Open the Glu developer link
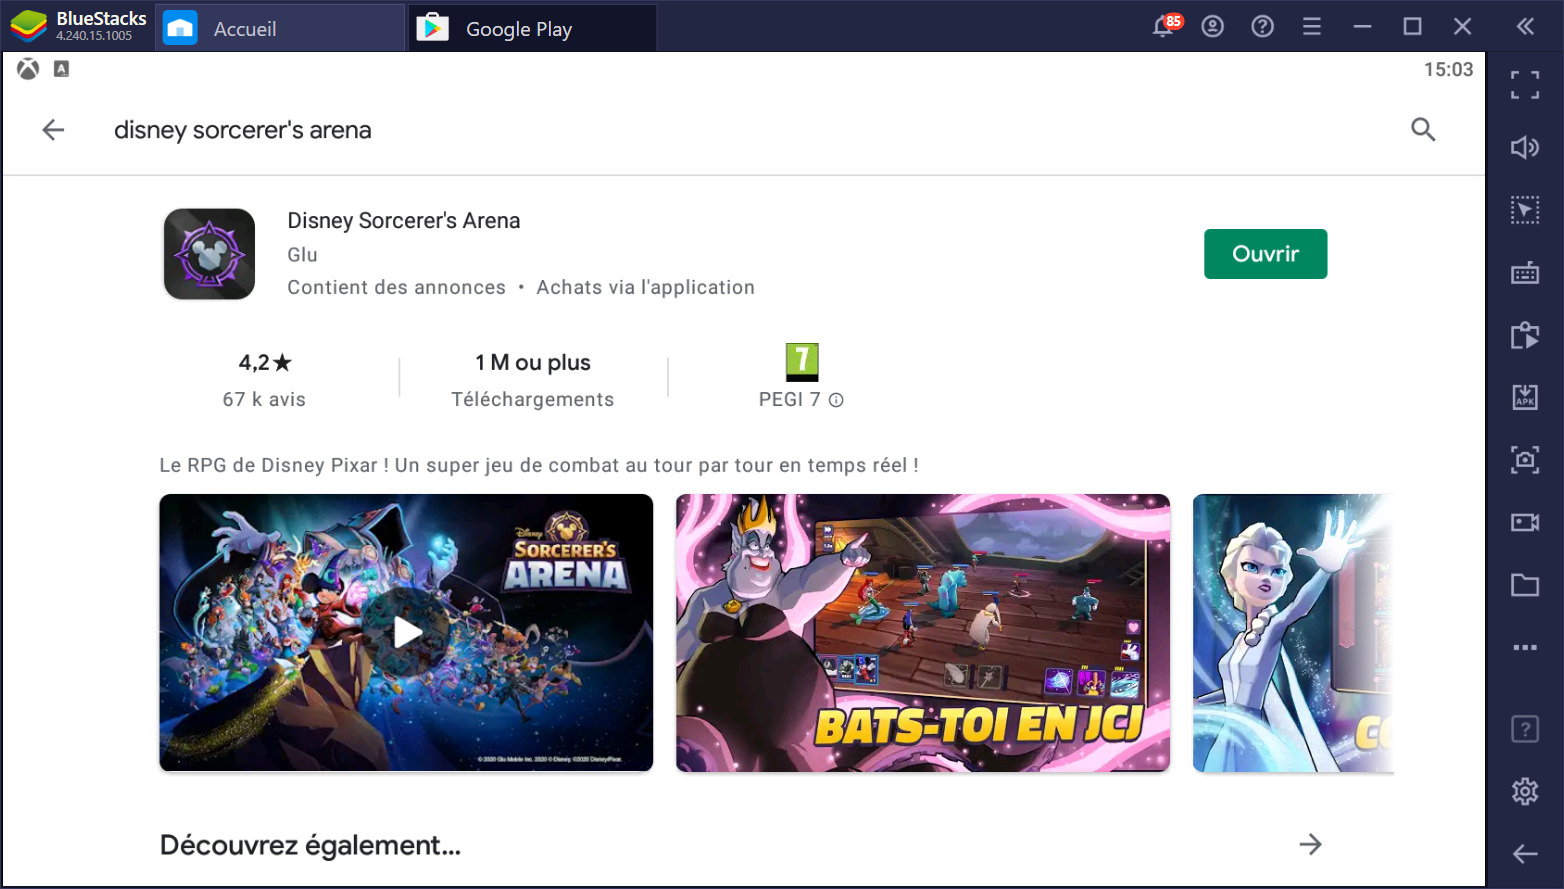This screenshot has height=889, width=1564. pos(302,255)
